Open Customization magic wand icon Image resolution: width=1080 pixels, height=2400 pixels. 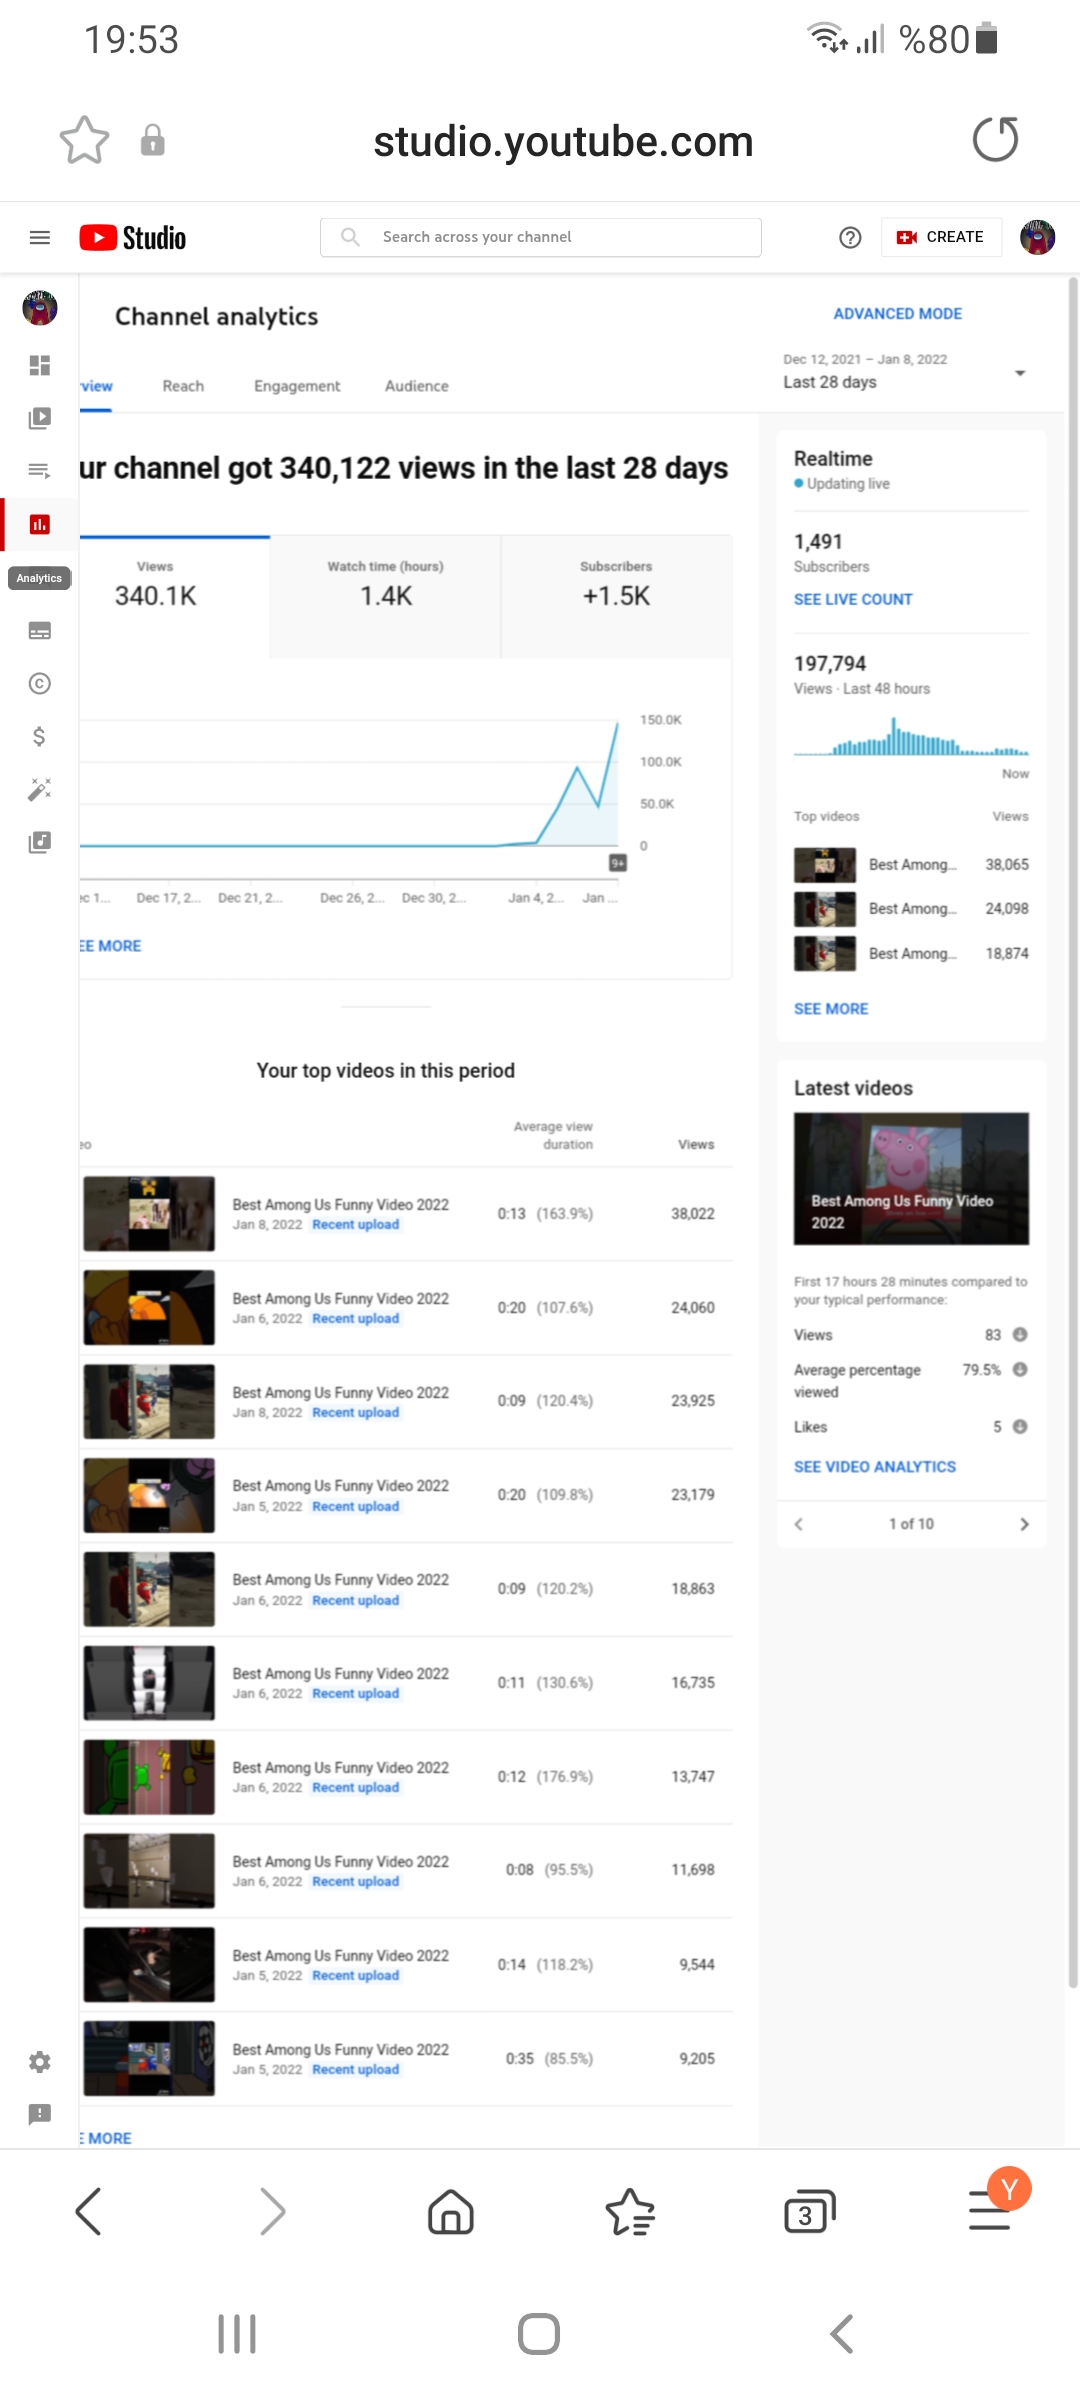(x=40, y=790)
